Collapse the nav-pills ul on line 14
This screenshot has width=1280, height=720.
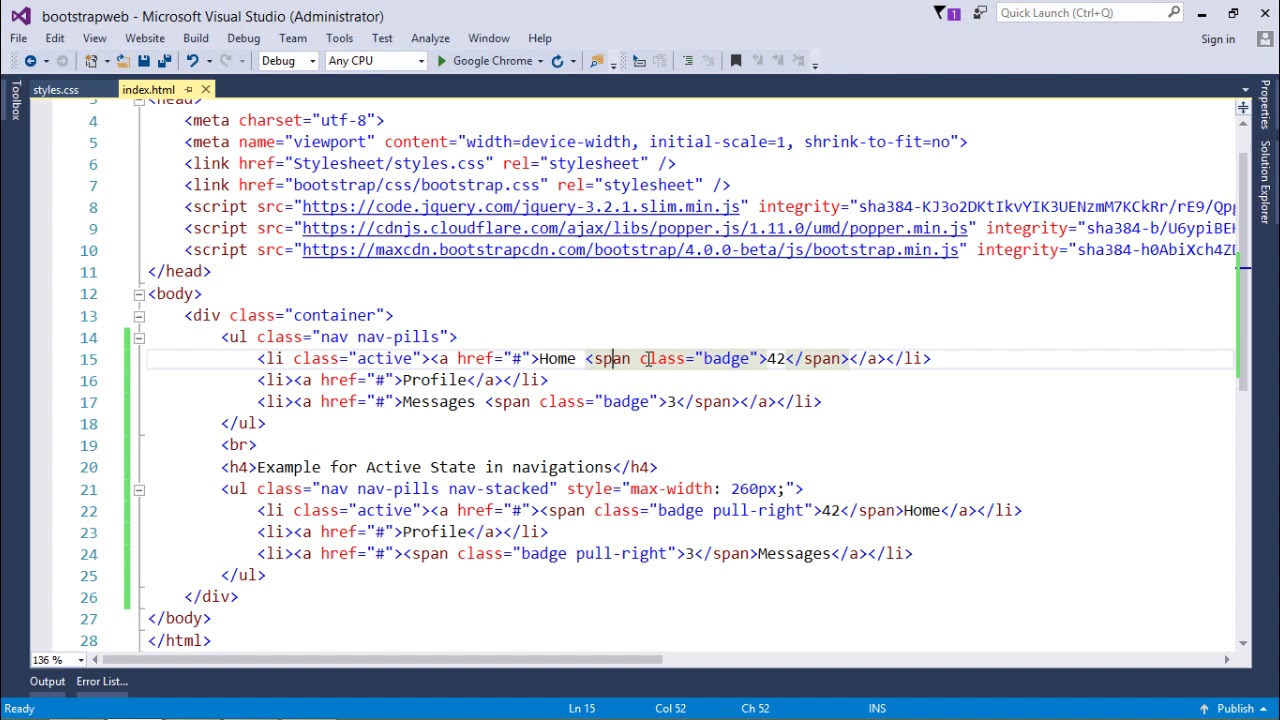point(139,338)
